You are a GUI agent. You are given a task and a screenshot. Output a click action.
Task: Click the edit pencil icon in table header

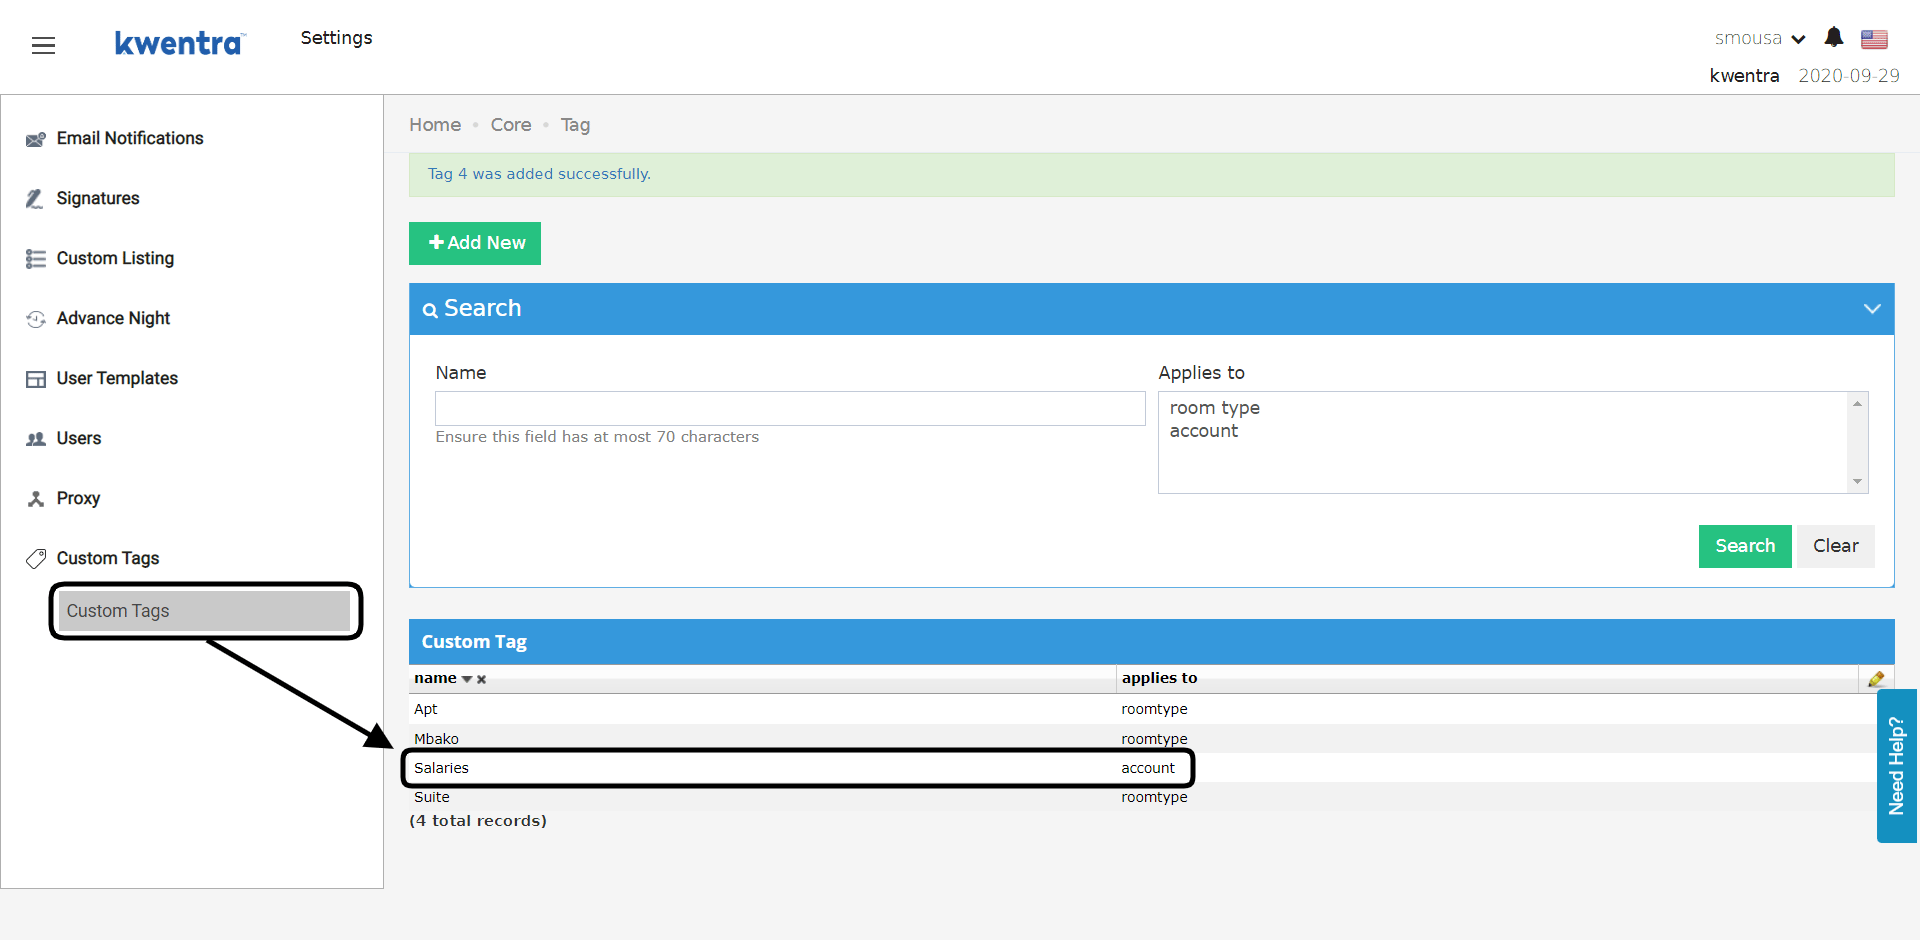click(x=1876, y=679)
